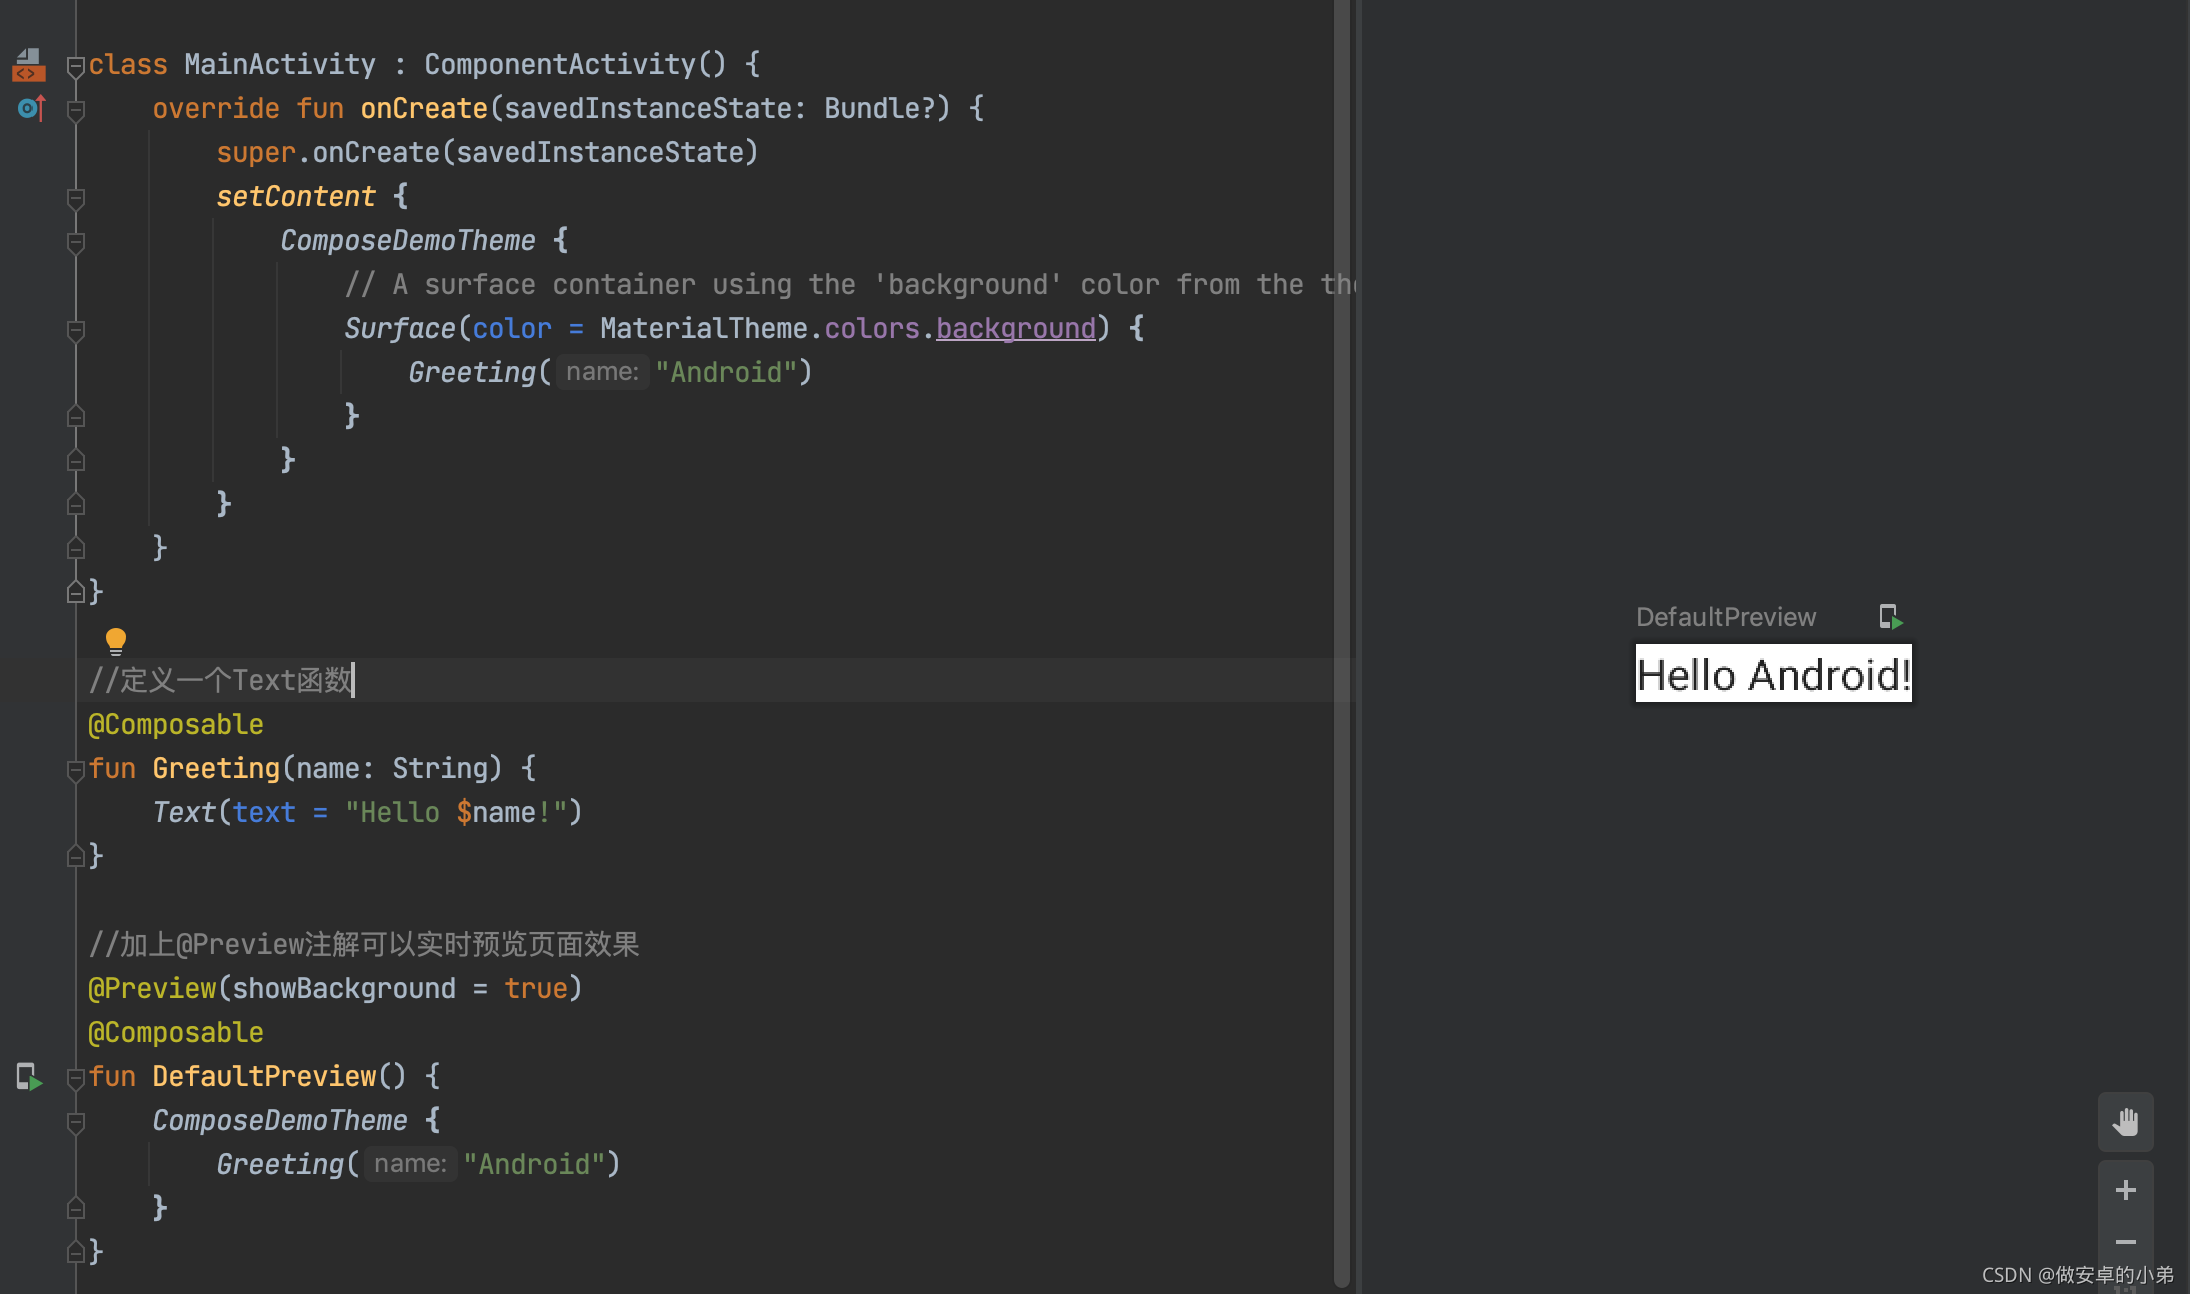Click the Hello Android! preview render
The image size is (2190, 1294).
tap(1773, 674)
